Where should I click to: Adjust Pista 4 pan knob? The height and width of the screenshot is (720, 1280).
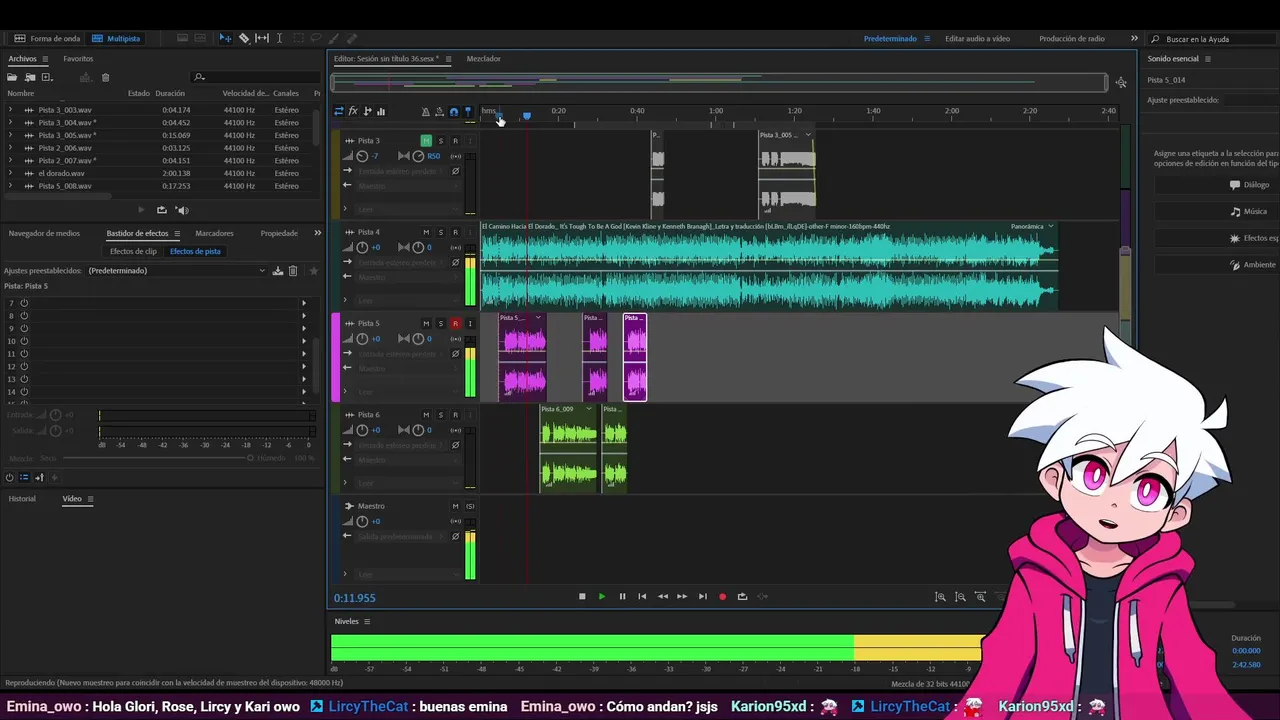418,247
